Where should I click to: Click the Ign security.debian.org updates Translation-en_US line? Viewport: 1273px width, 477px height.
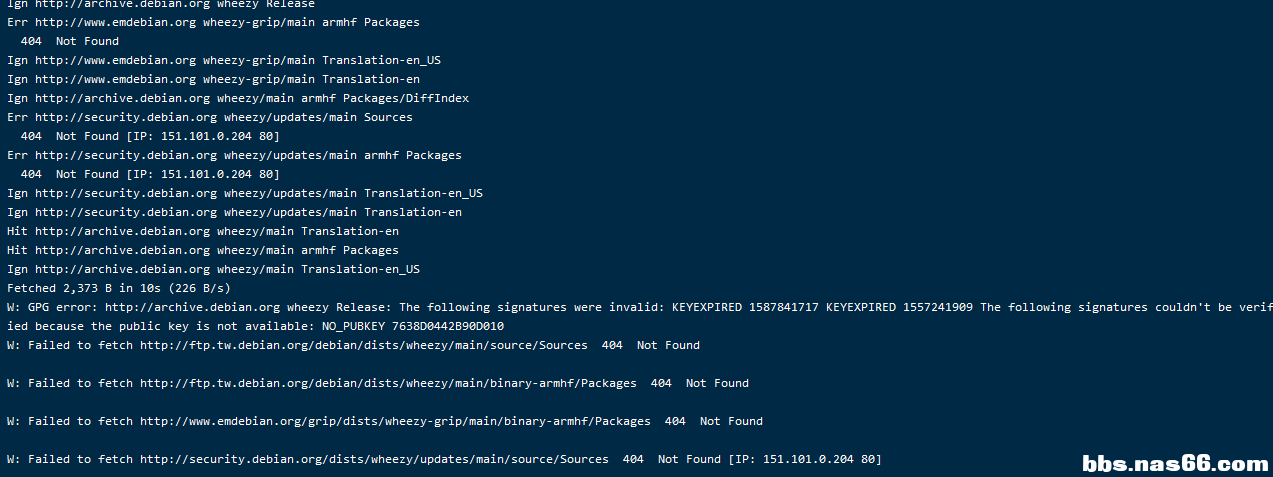pos(245,193)
